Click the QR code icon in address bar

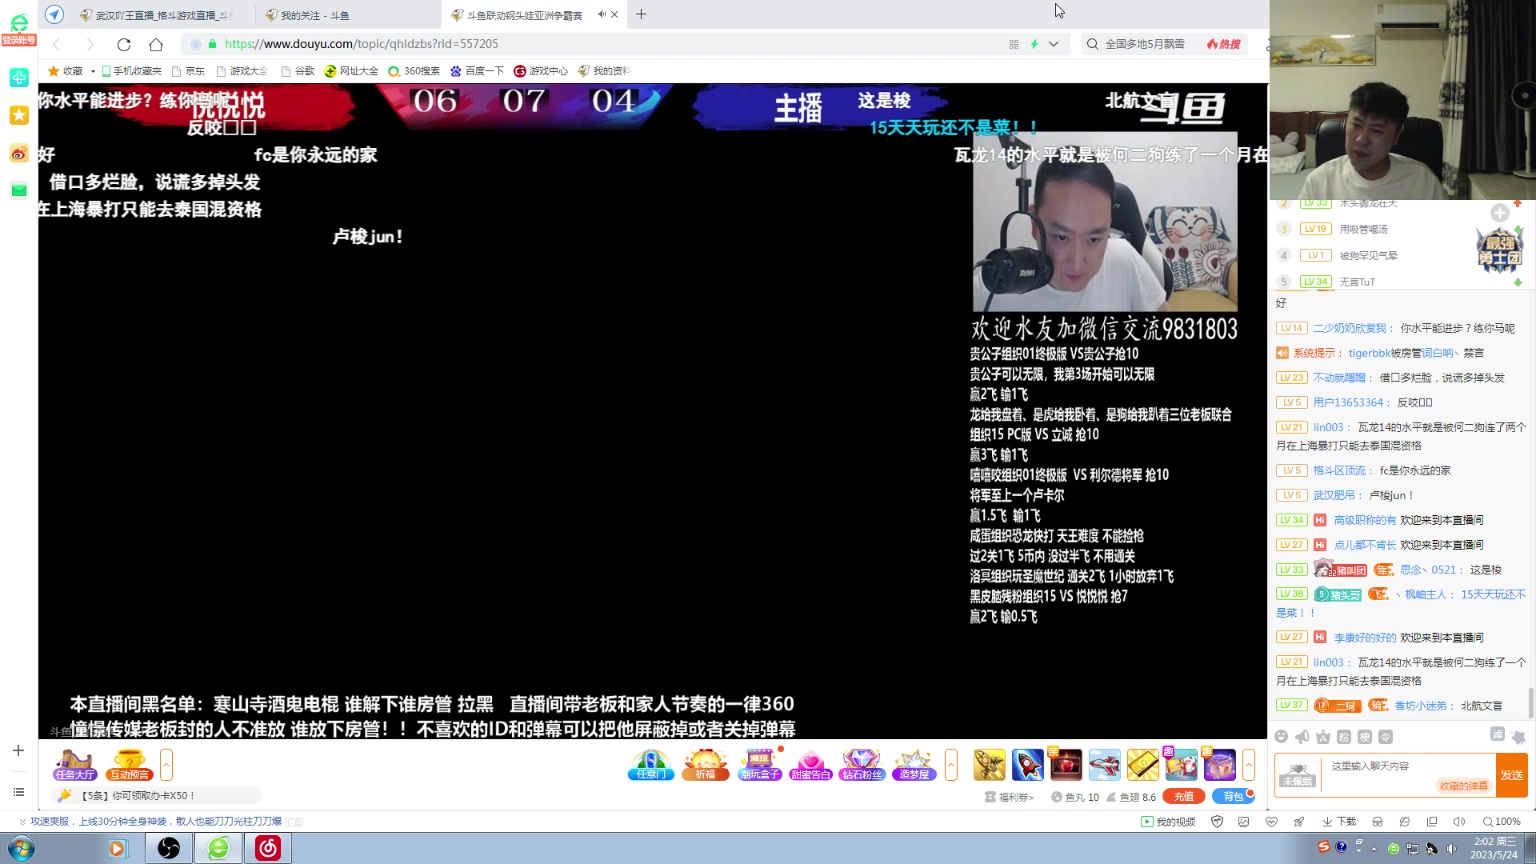(x=1014, y=44)
